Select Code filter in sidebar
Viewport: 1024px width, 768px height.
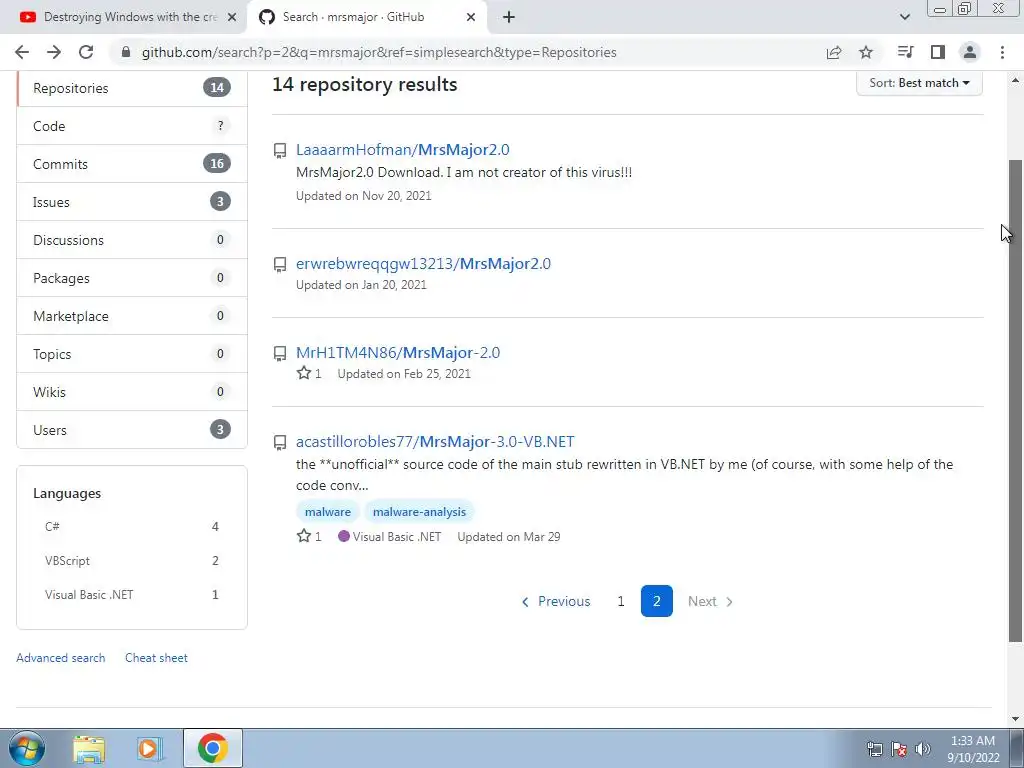click(x=132, y=126)
